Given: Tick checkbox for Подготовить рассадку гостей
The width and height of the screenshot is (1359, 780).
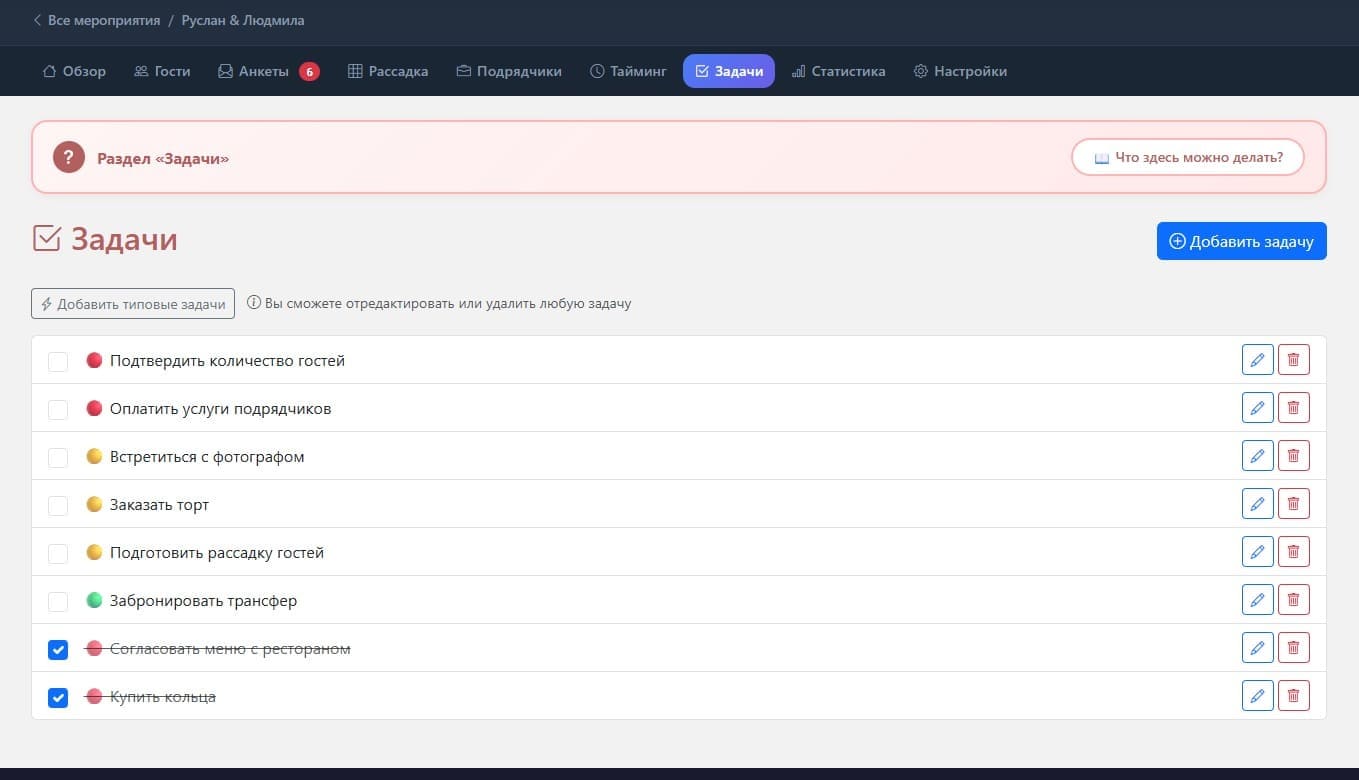Looking at the screenshot, I should point(58,553).
